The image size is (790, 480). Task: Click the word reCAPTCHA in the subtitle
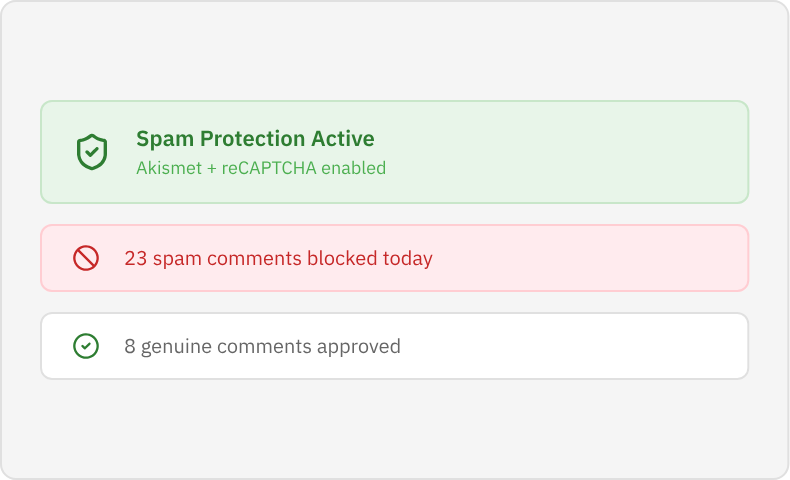(x=269, y=168)
